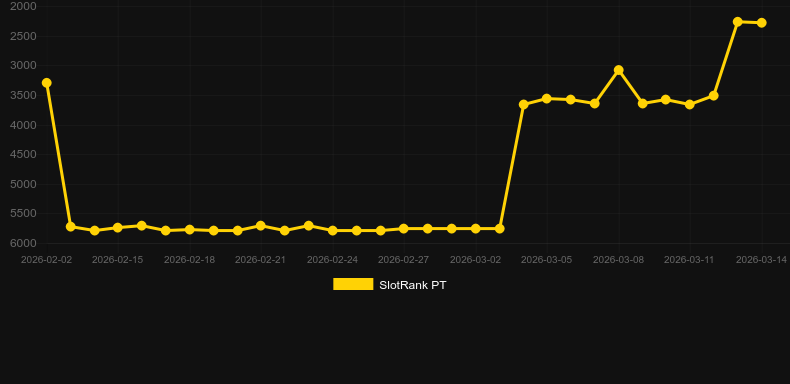The width and height of the screenshot is (790, 384).
Task: Select the data point above 2026-02-27
Action: (404, 229)
